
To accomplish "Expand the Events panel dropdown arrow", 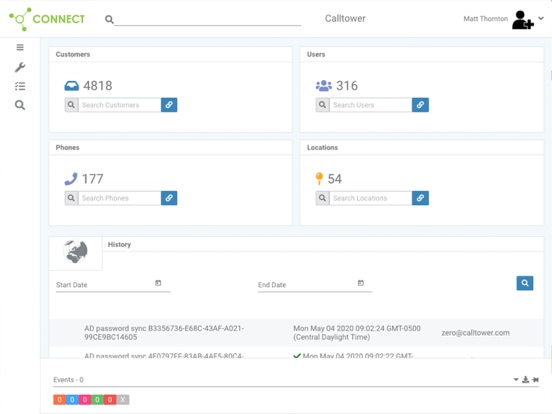I will click(x=516, y=380).
